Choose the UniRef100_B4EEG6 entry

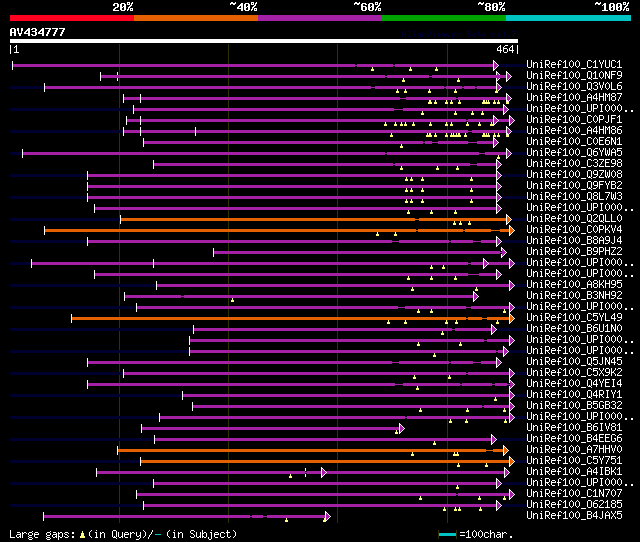[x=574, y=439]
